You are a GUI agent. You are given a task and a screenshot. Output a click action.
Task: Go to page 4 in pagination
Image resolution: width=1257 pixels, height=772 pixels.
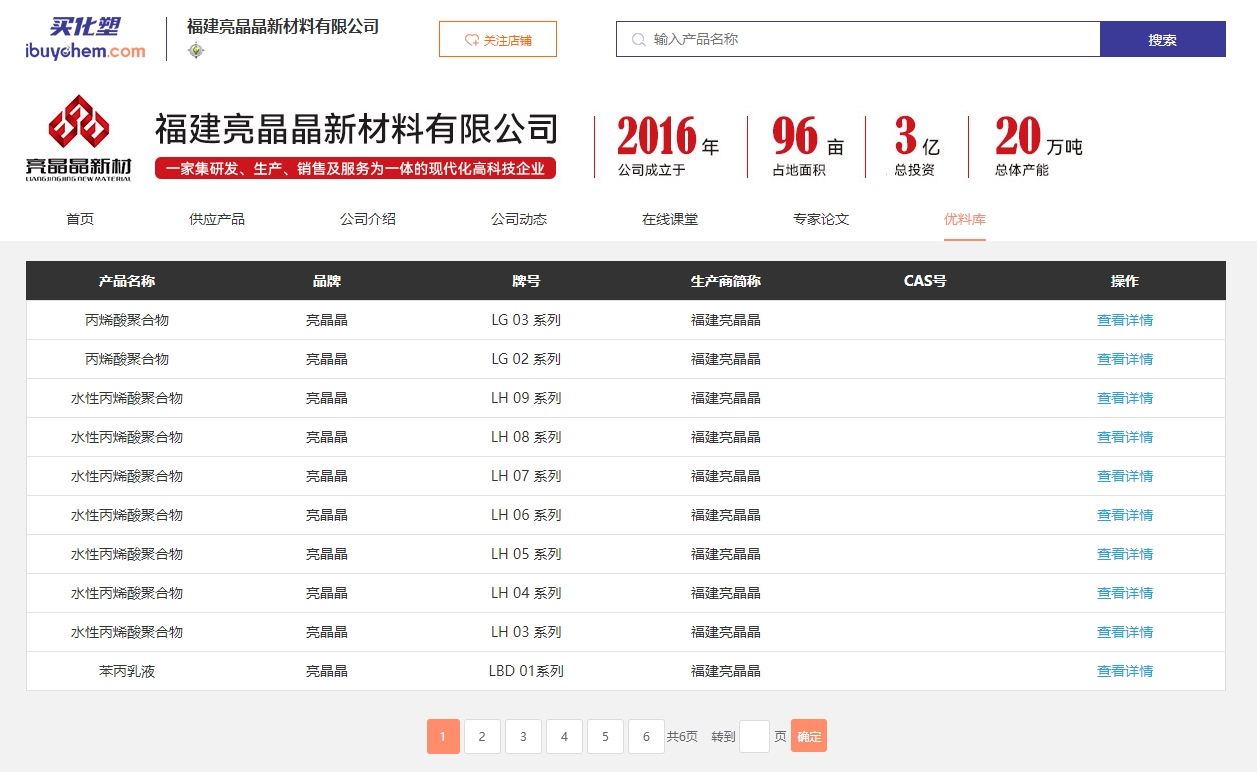564,737
